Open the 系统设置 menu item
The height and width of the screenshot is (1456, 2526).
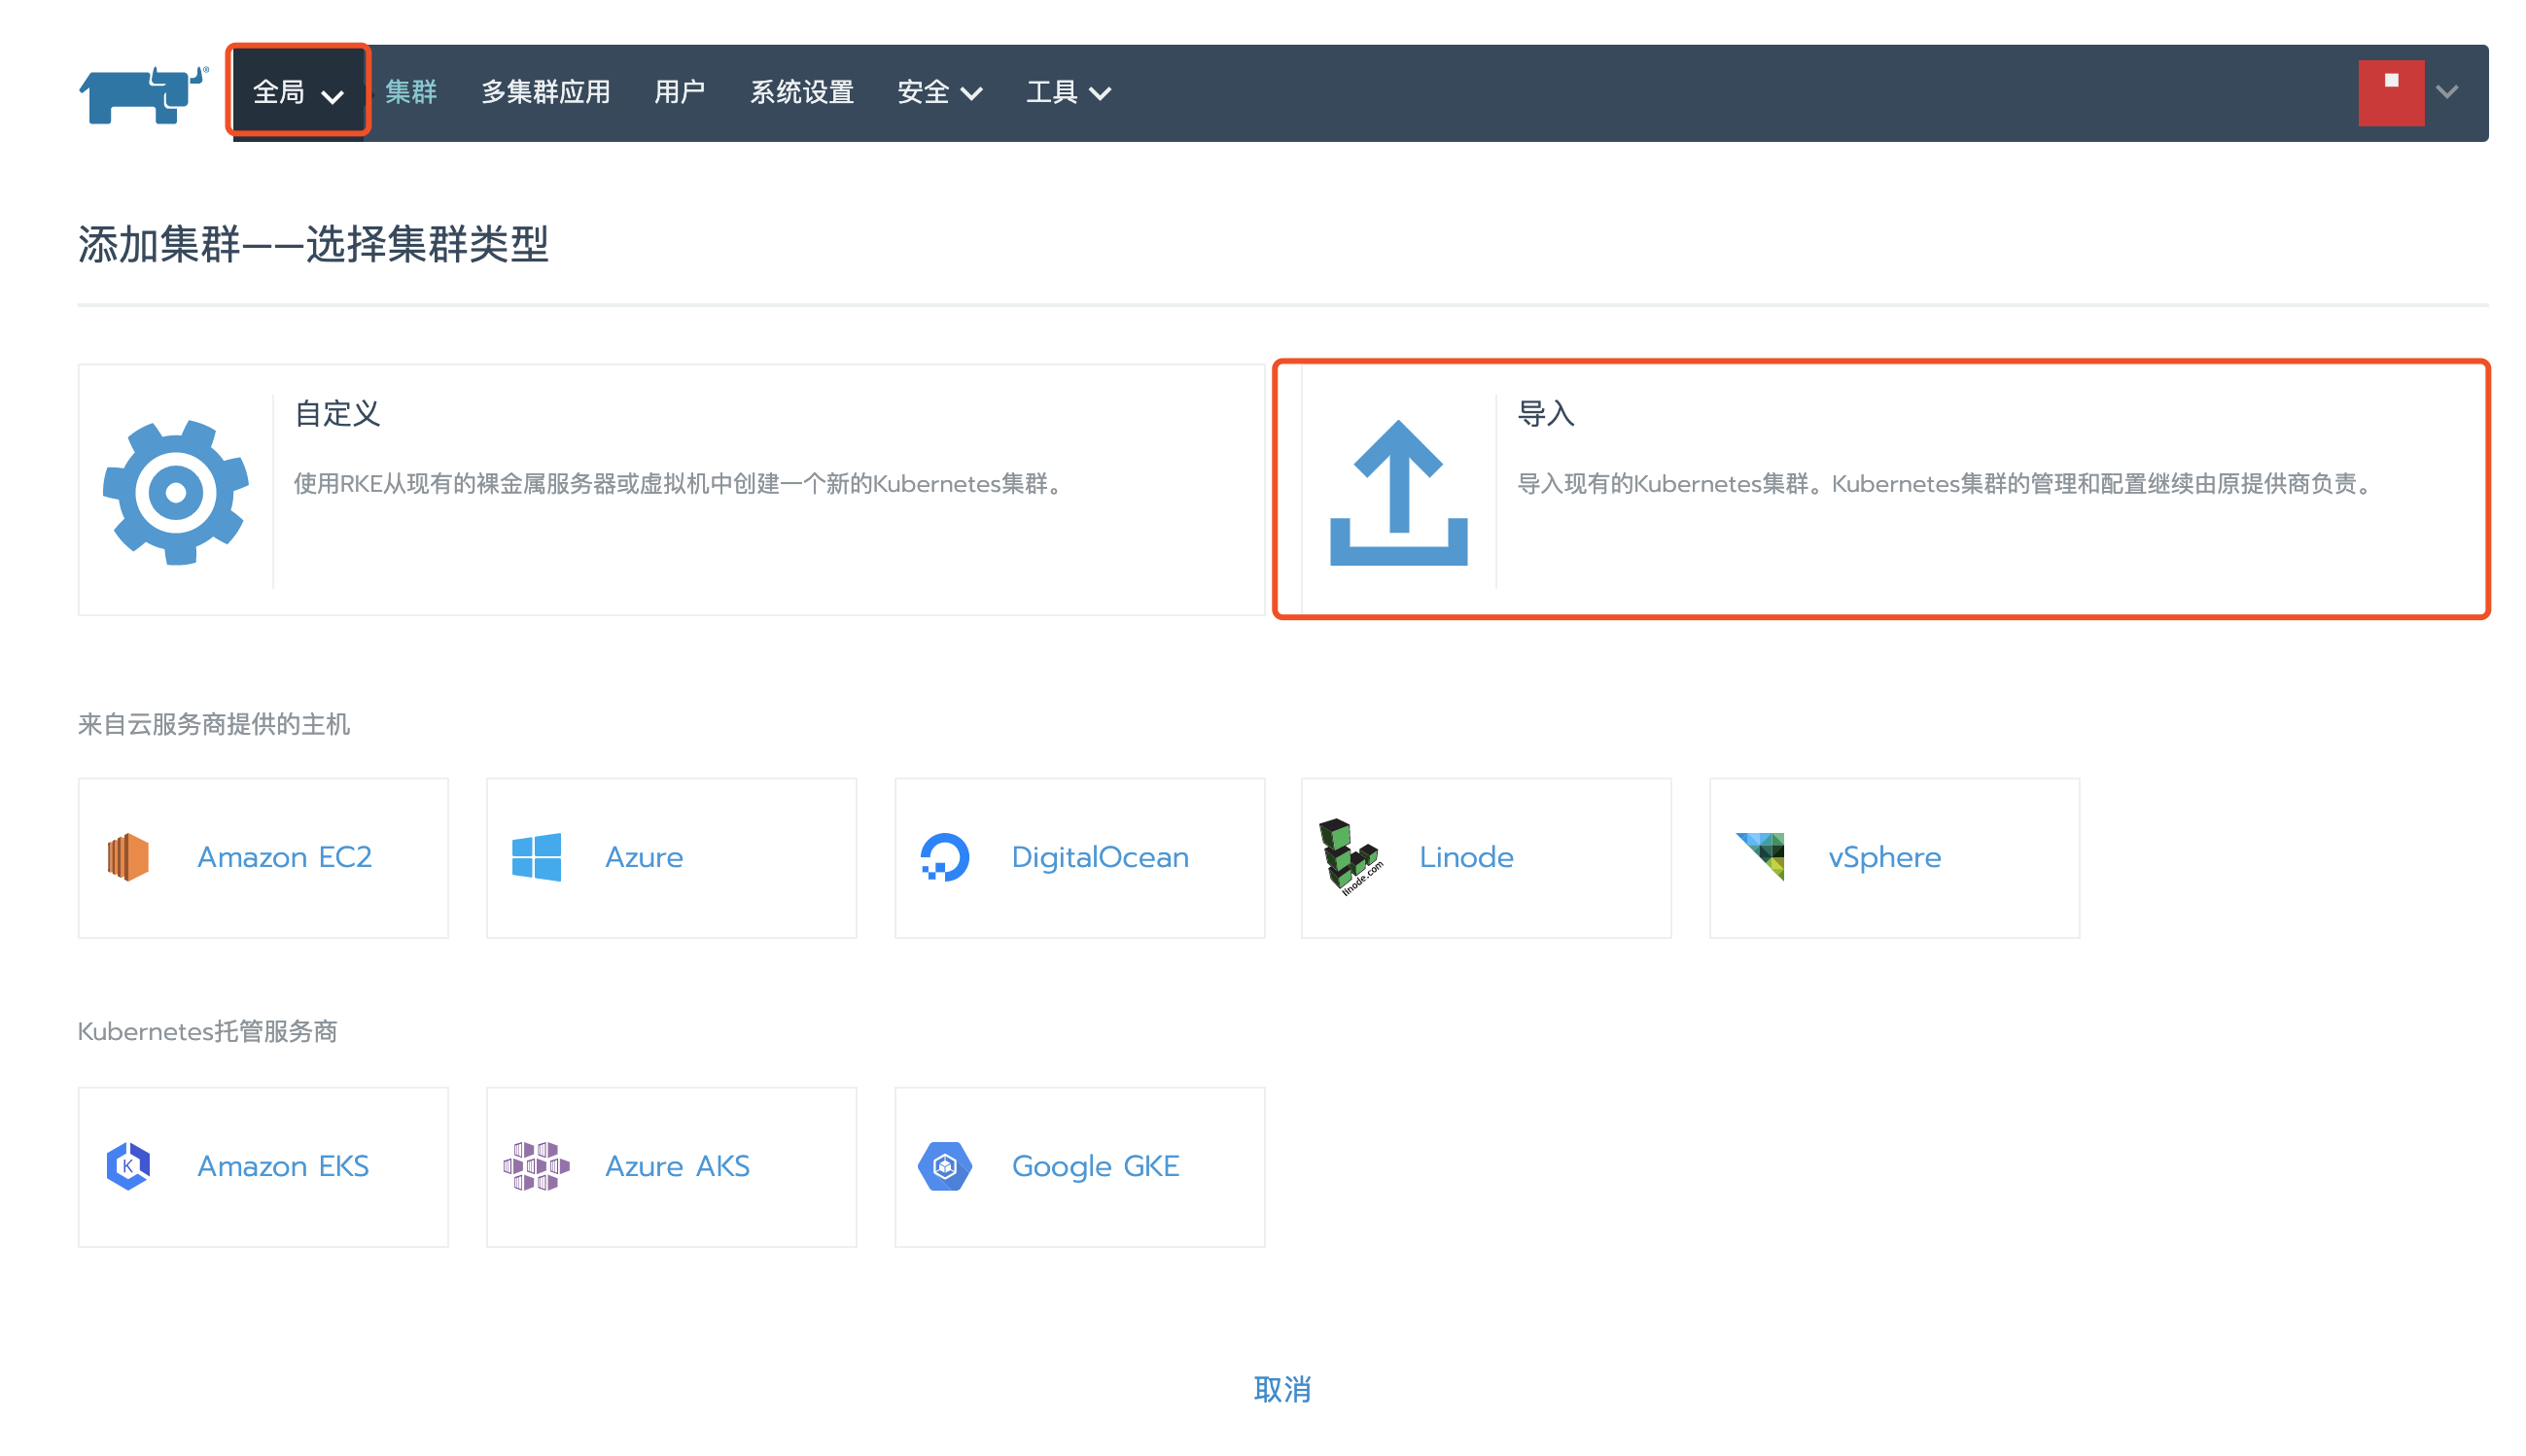click(x=801, y=92)
